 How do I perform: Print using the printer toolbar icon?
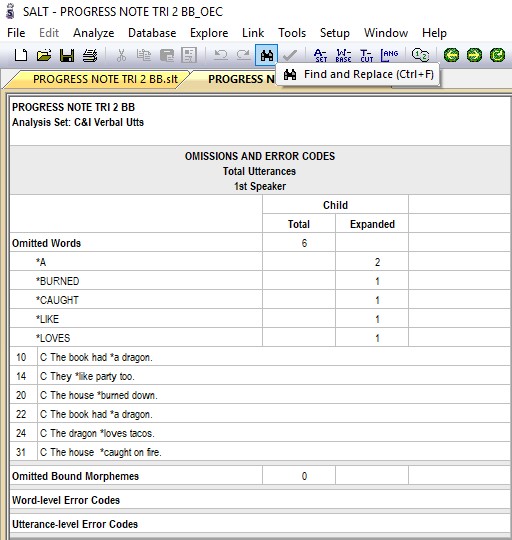coord(90,55)
